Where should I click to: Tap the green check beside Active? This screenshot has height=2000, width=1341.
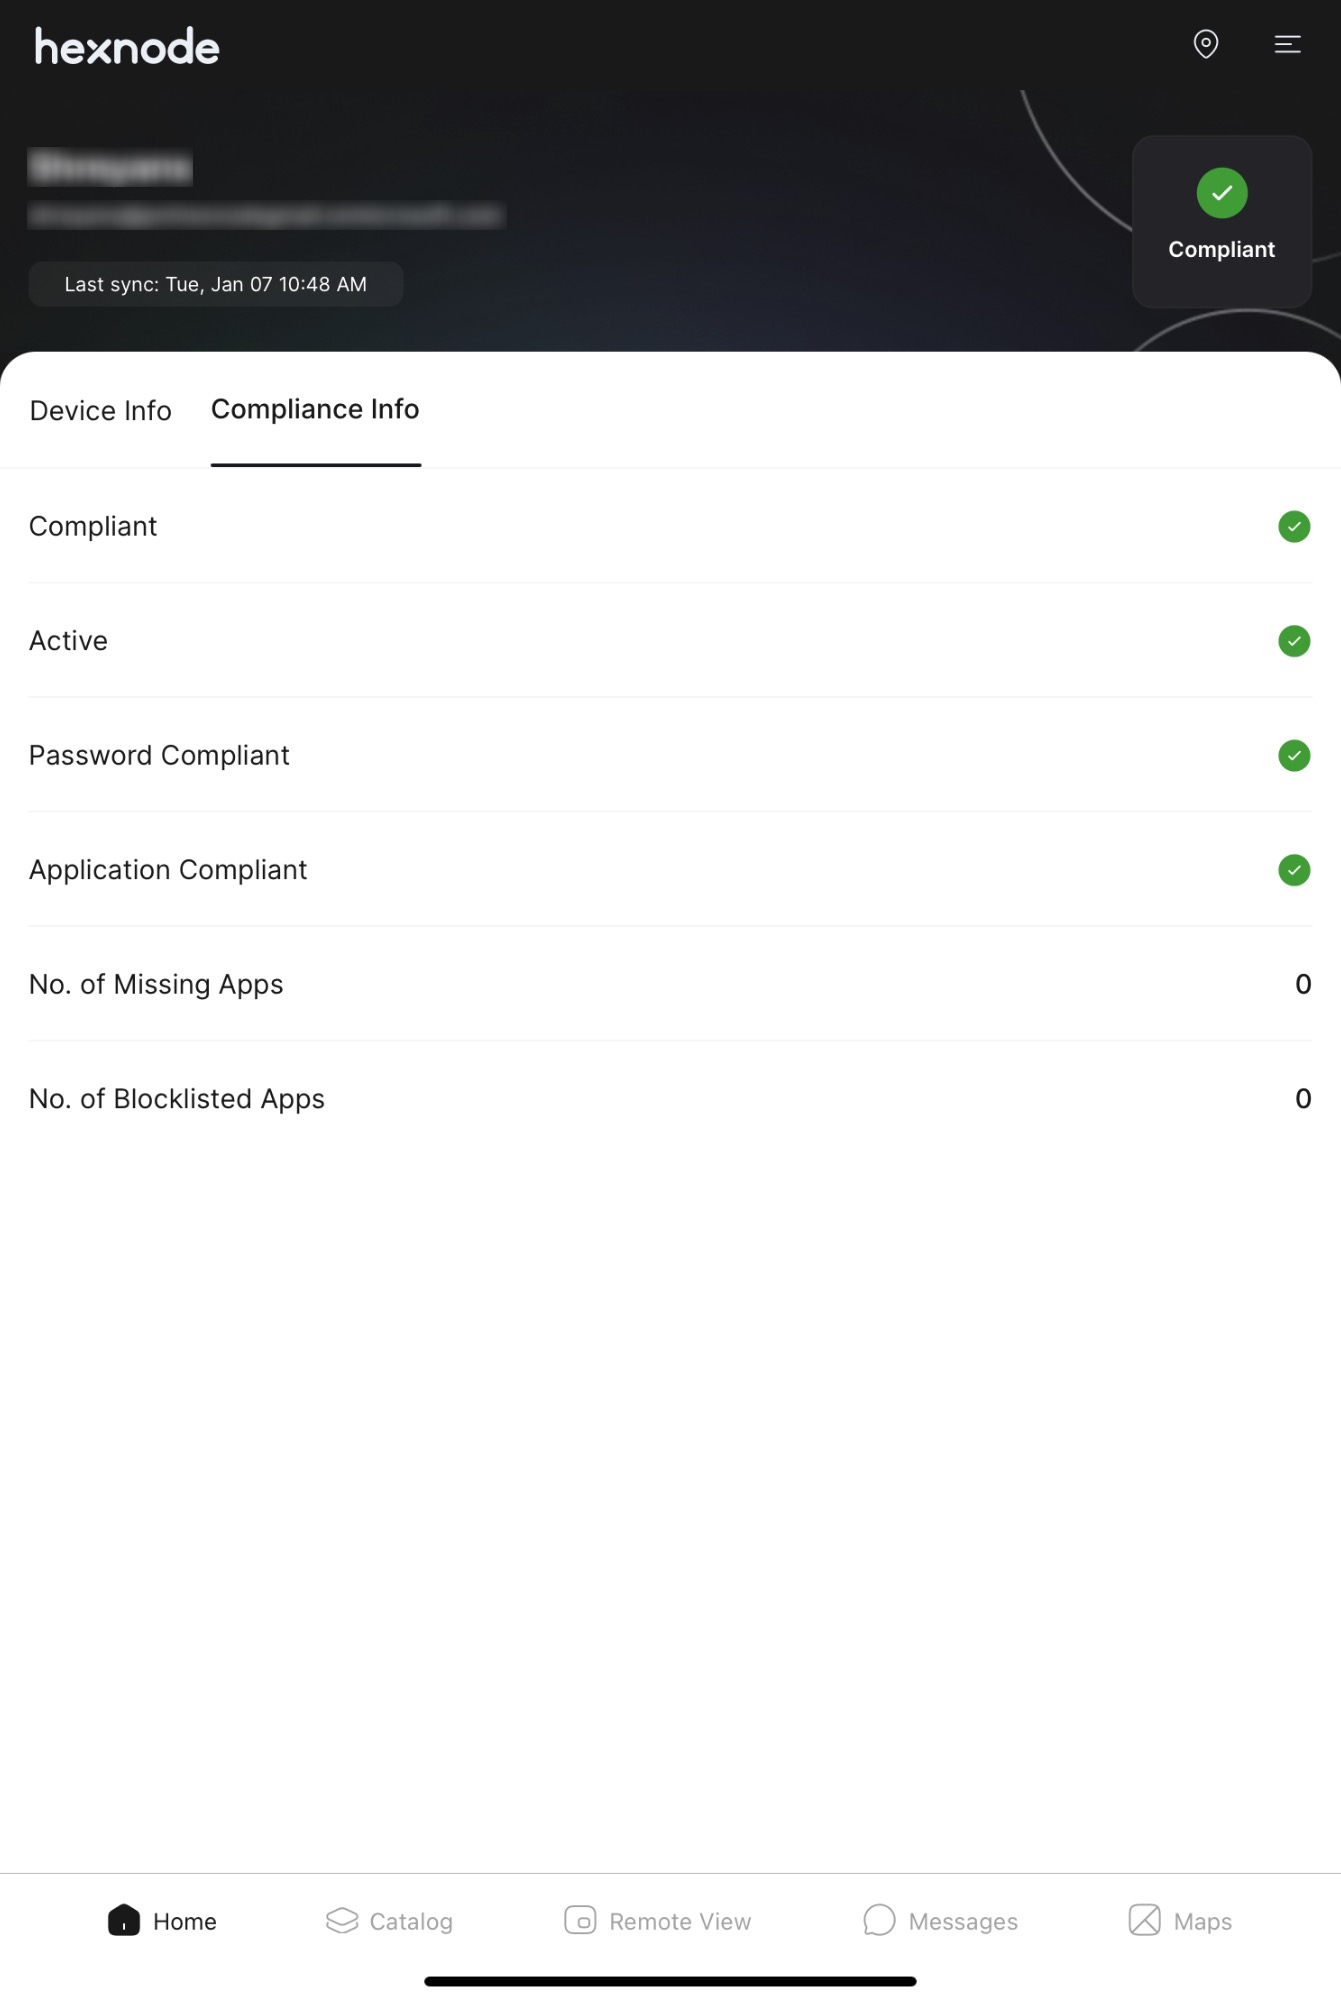click(x=1294, y=641)
